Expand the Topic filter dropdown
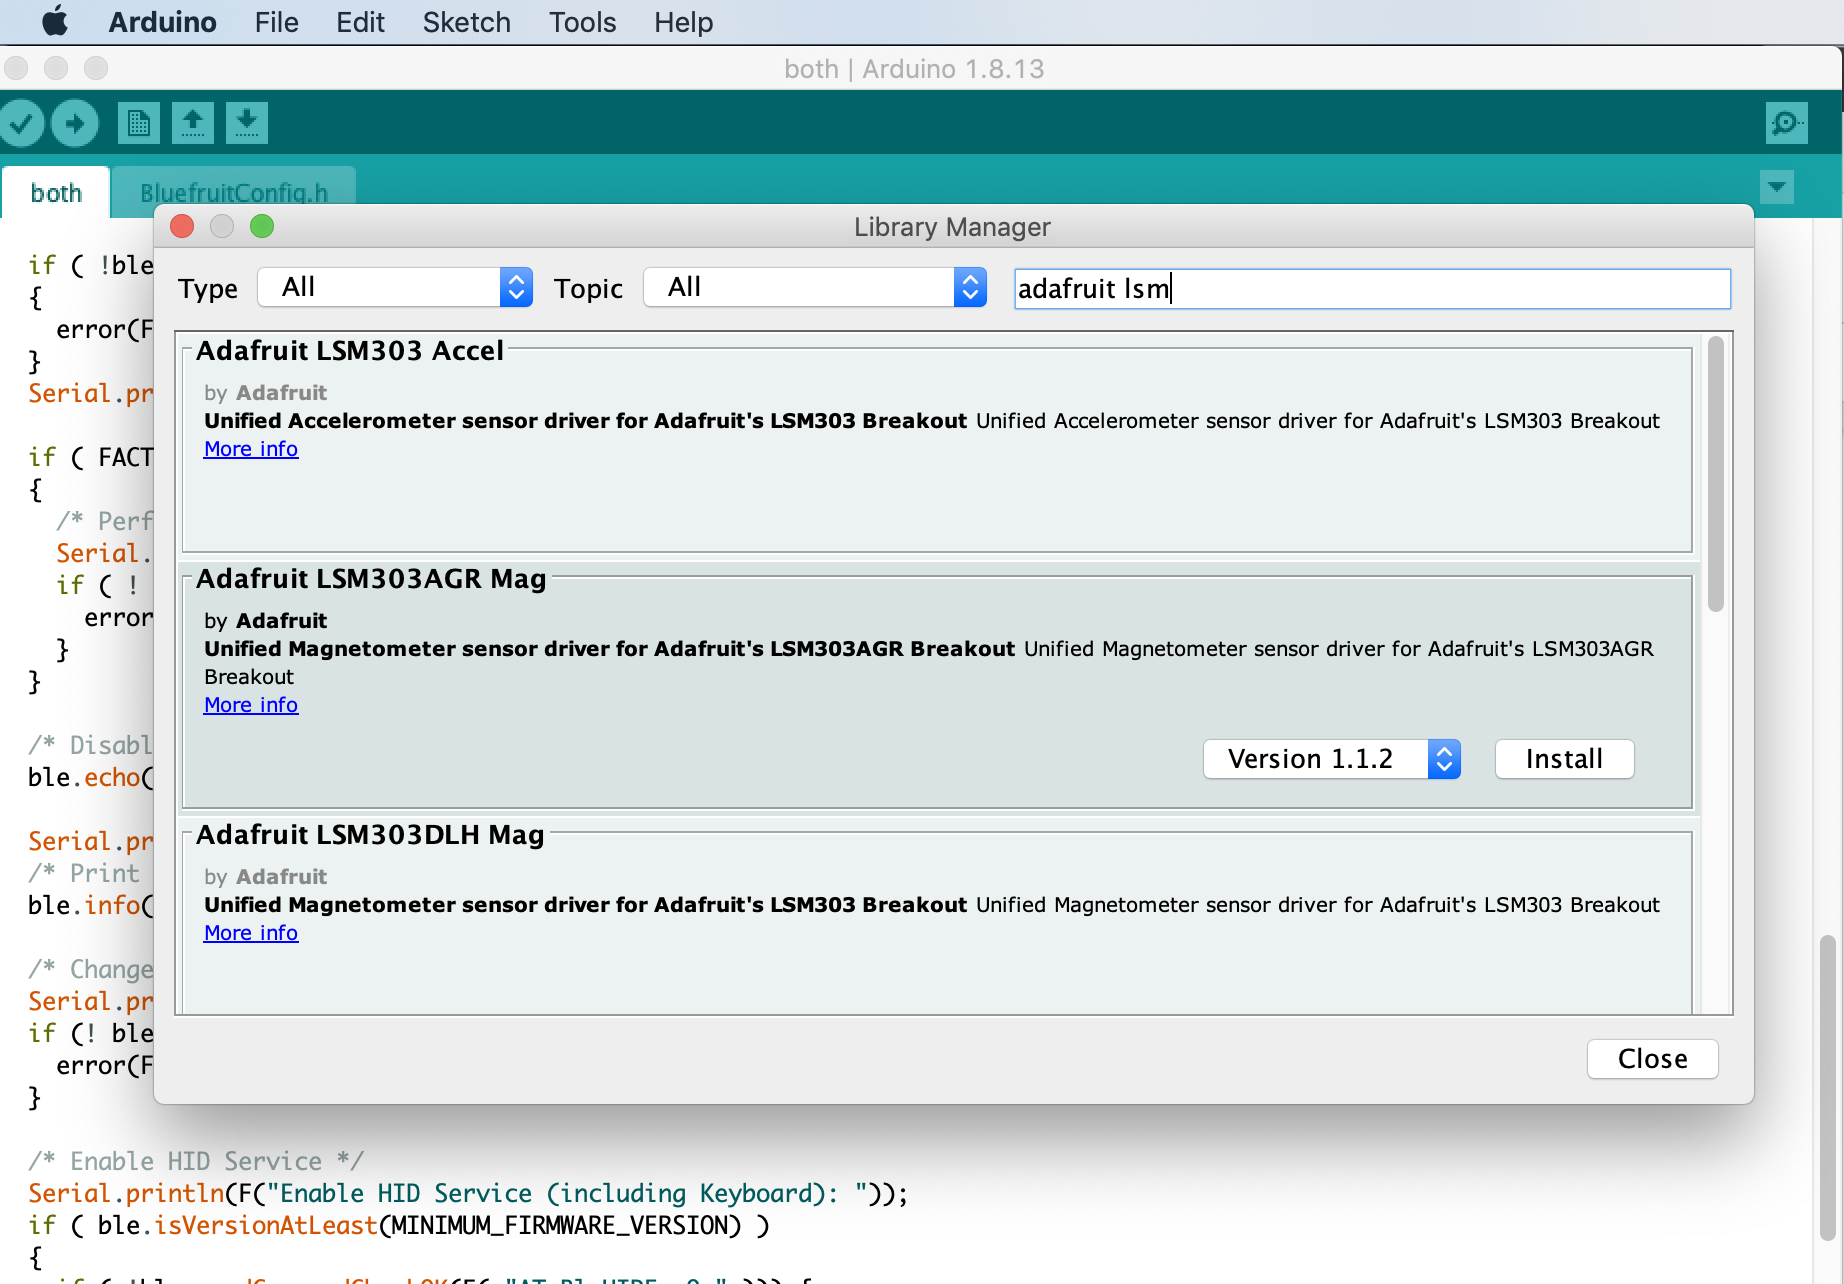Image resolution: width=1844 pixels, height=1284 pixels. [815, 288]
